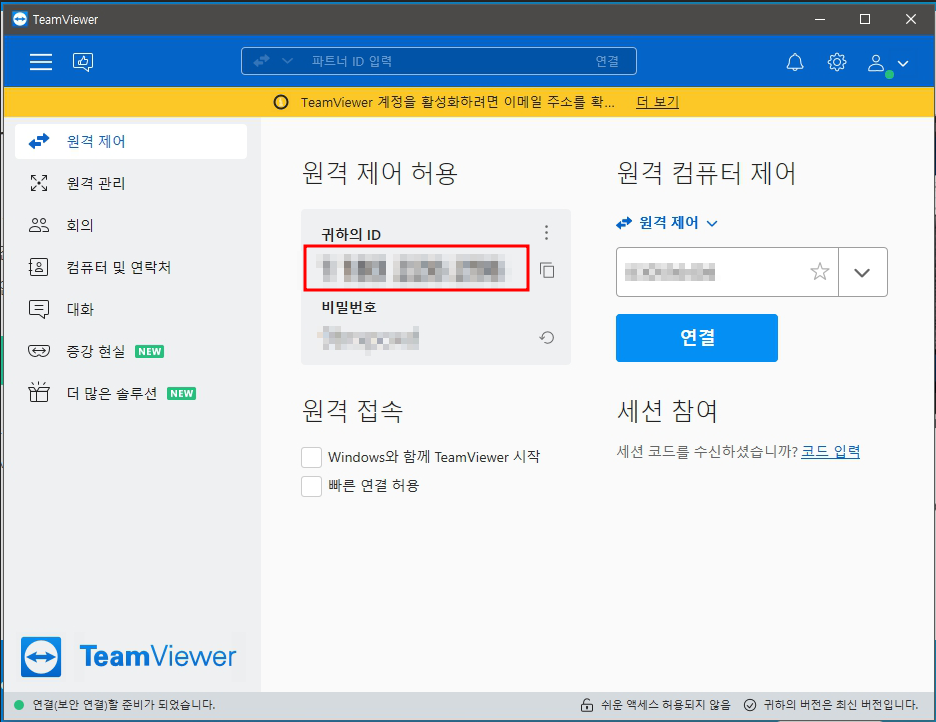Copy your ID with the copy icon

tap(547, 270)
